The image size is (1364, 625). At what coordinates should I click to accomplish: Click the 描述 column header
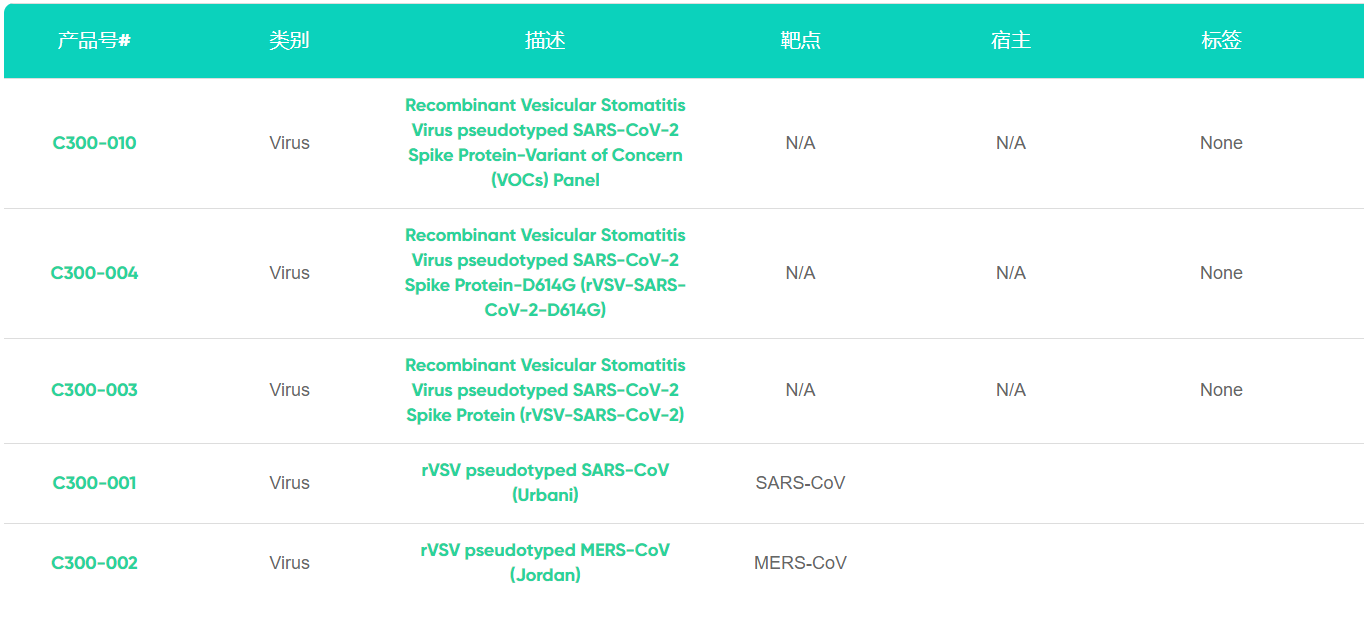pos(545,41)
